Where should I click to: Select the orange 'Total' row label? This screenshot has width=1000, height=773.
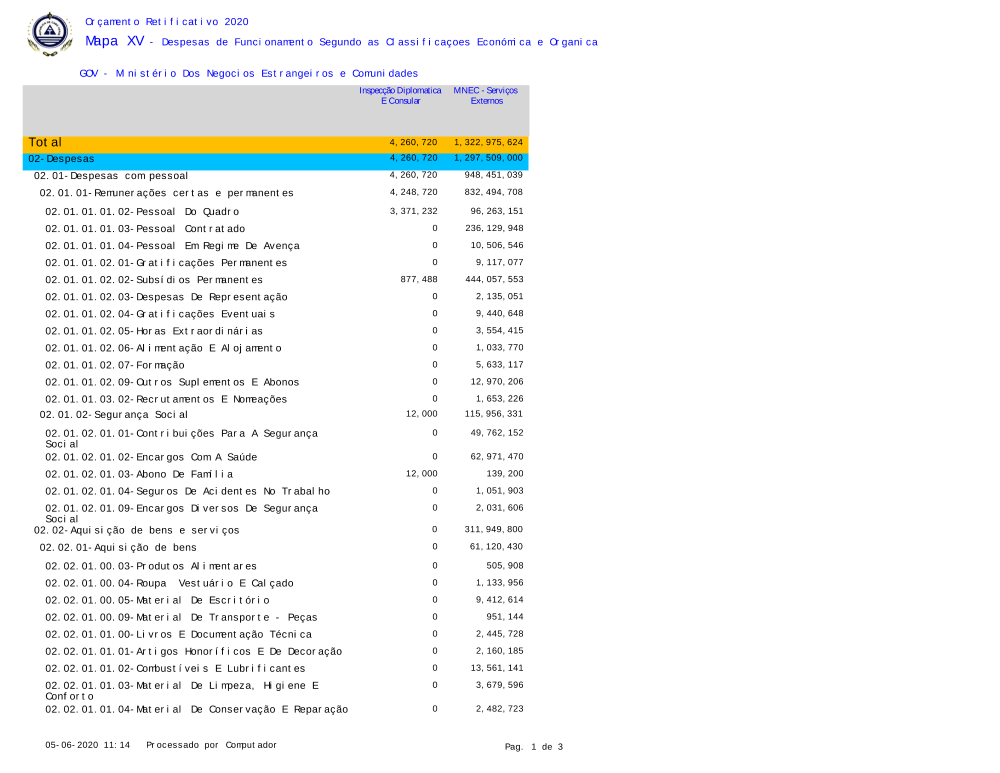[x=45, y=143]
